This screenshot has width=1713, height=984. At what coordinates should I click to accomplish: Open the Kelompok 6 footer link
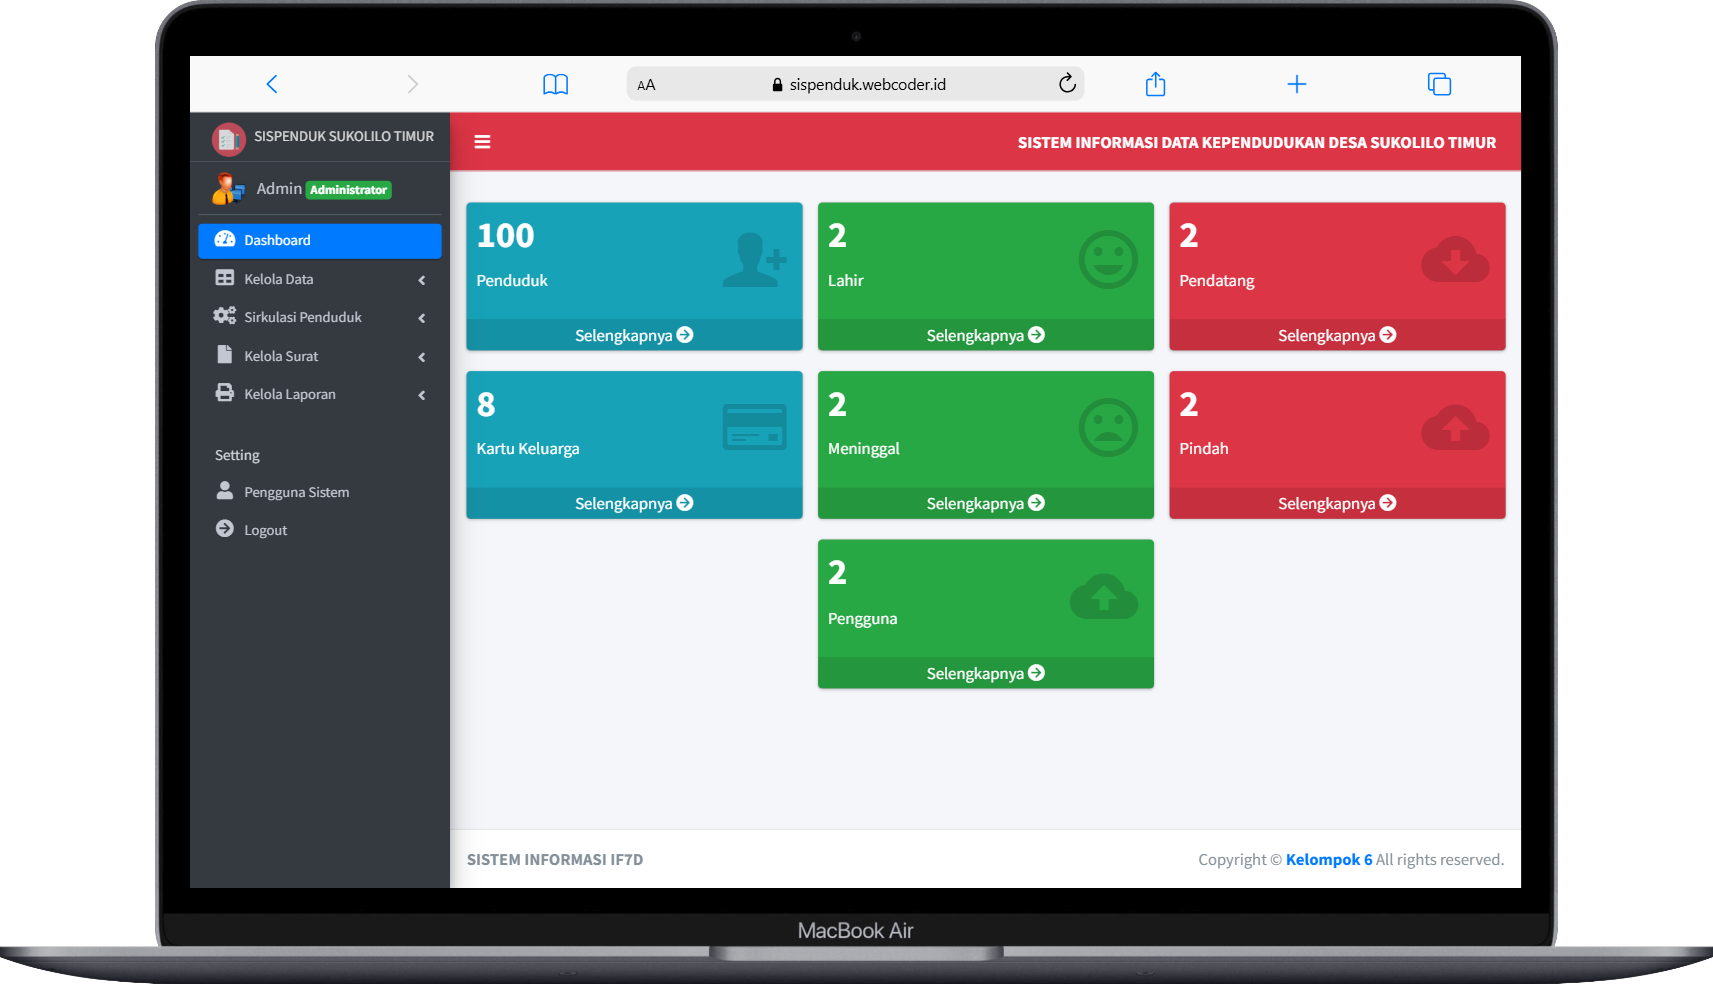1329,859
